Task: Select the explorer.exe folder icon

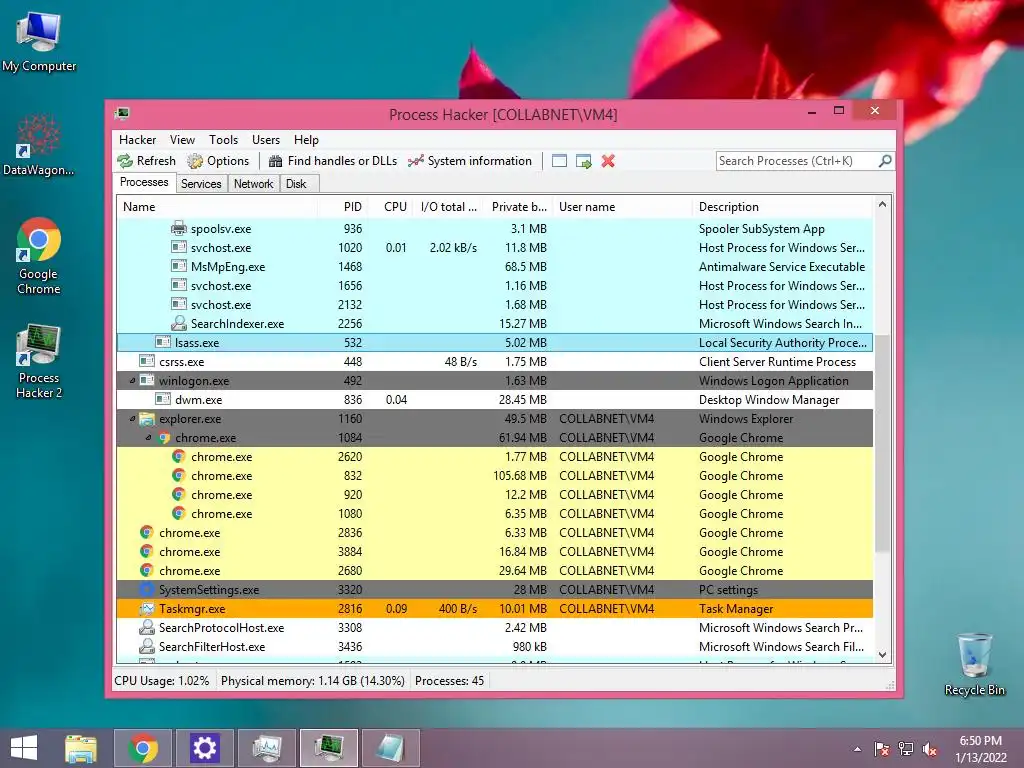Action: (x=147, y=419)
